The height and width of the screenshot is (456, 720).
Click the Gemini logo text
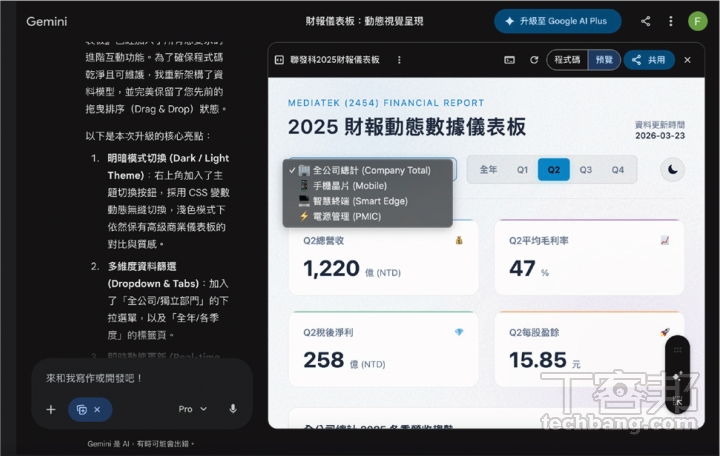46,21
